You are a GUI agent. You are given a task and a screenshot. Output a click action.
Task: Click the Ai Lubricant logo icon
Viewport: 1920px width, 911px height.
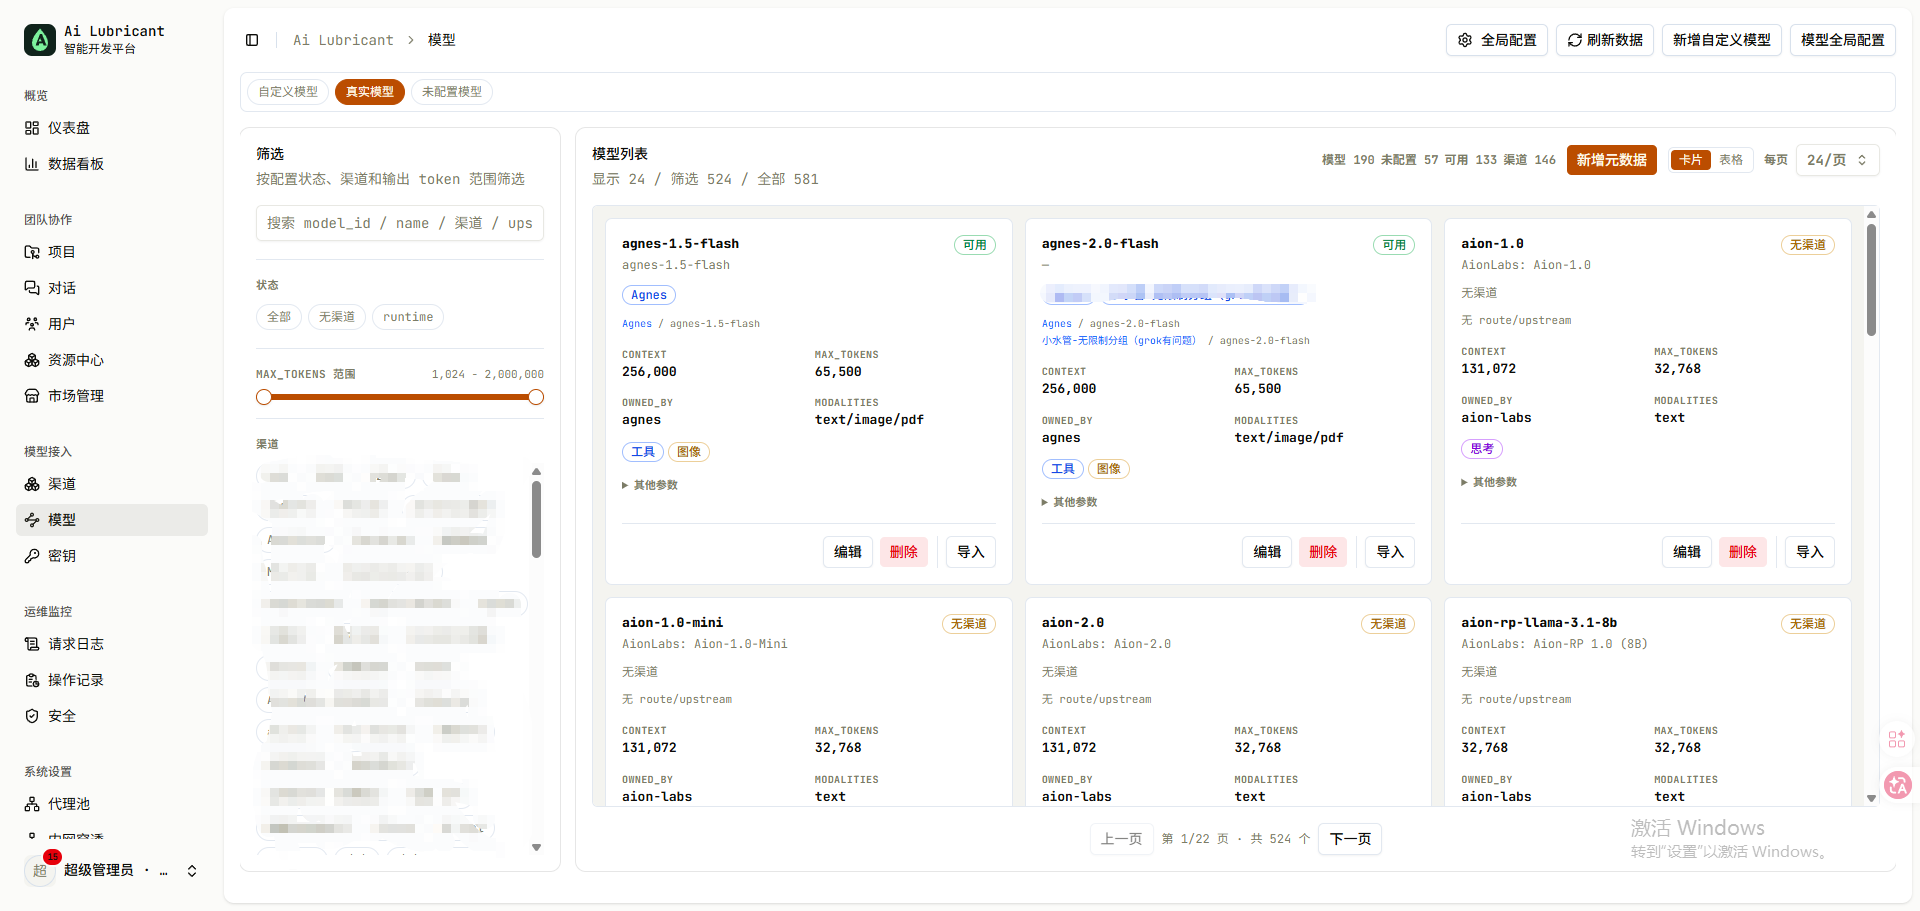pyautogui.click(x=40, y=40)
